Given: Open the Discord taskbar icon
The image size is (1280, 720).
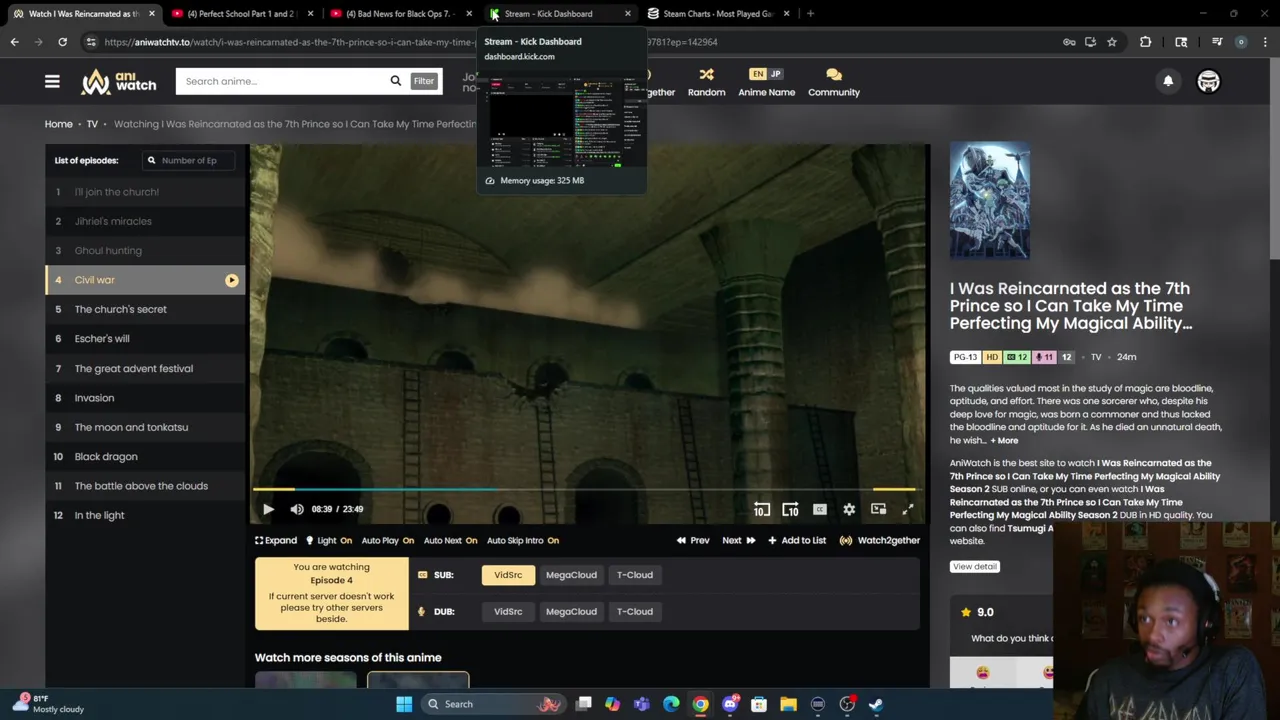Looking at the screenshot, I should [x=730, y=704].
